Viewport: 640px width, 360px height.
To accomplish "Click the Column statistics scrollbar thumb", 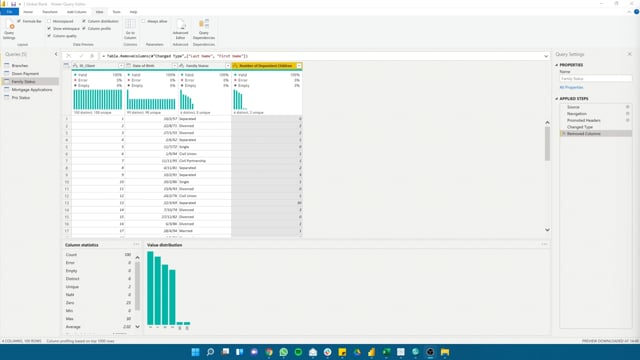I will 137,286.
